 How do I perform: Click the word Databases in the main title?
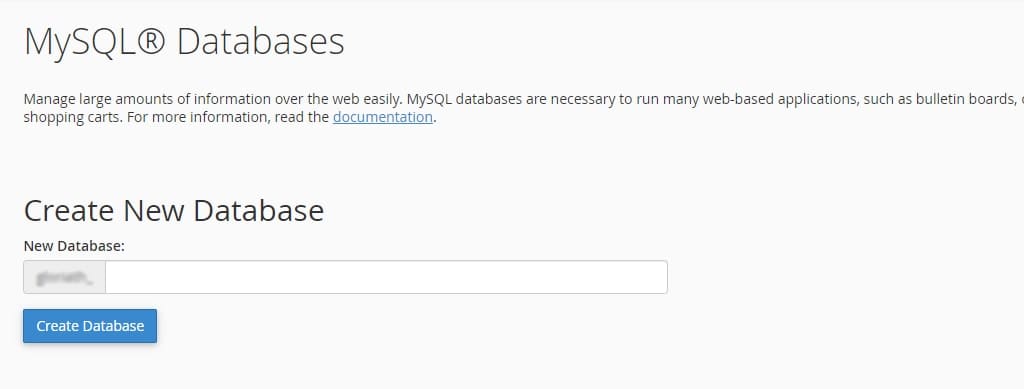pos(261,41)
